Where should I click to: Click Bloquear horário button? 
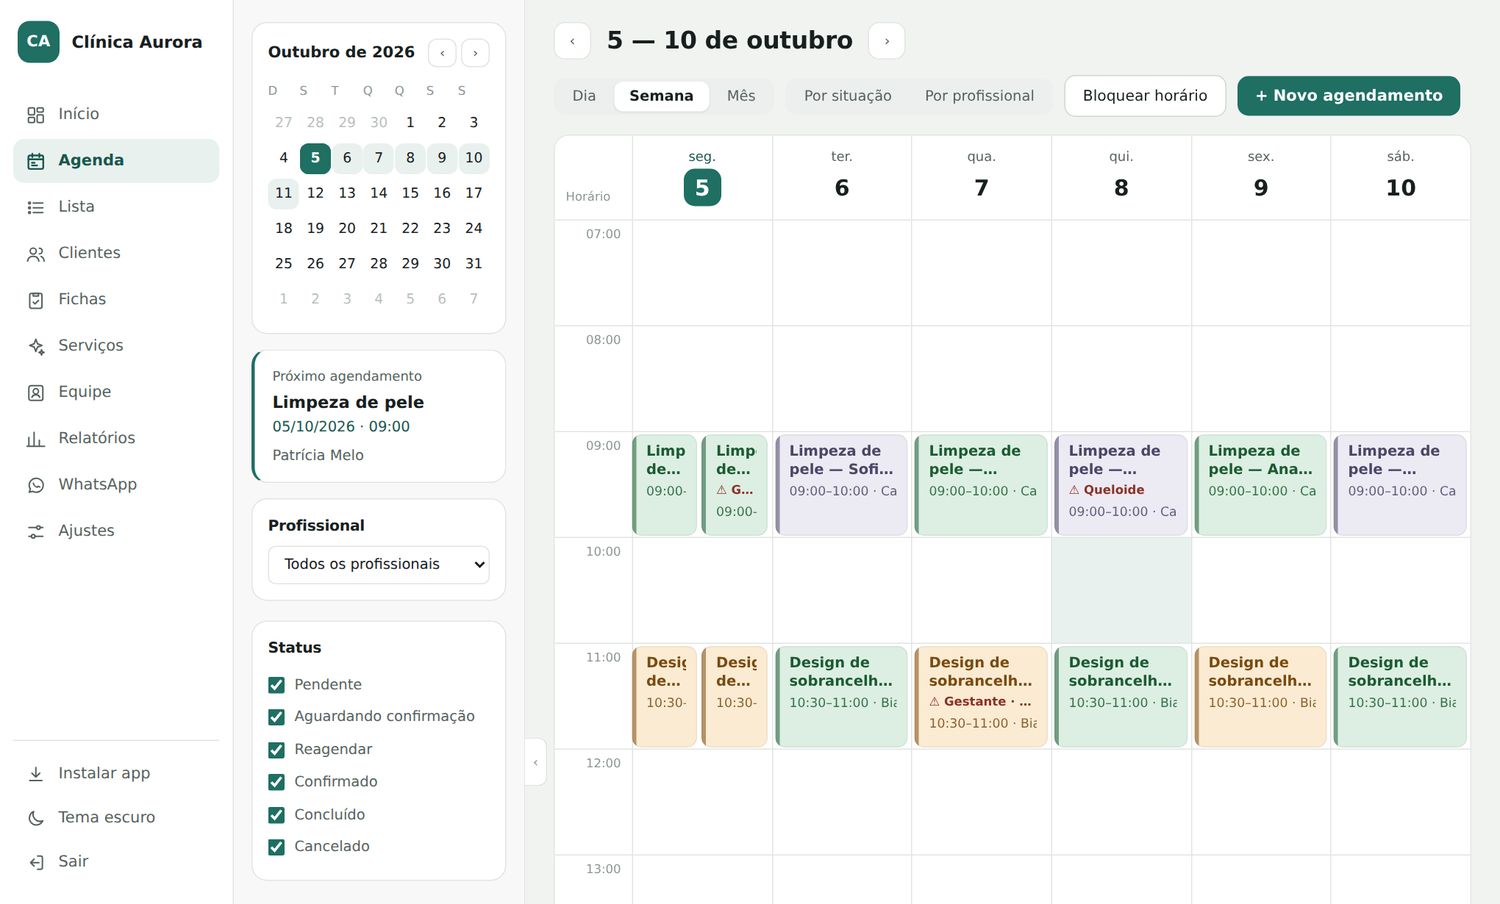coord(1145,96)
